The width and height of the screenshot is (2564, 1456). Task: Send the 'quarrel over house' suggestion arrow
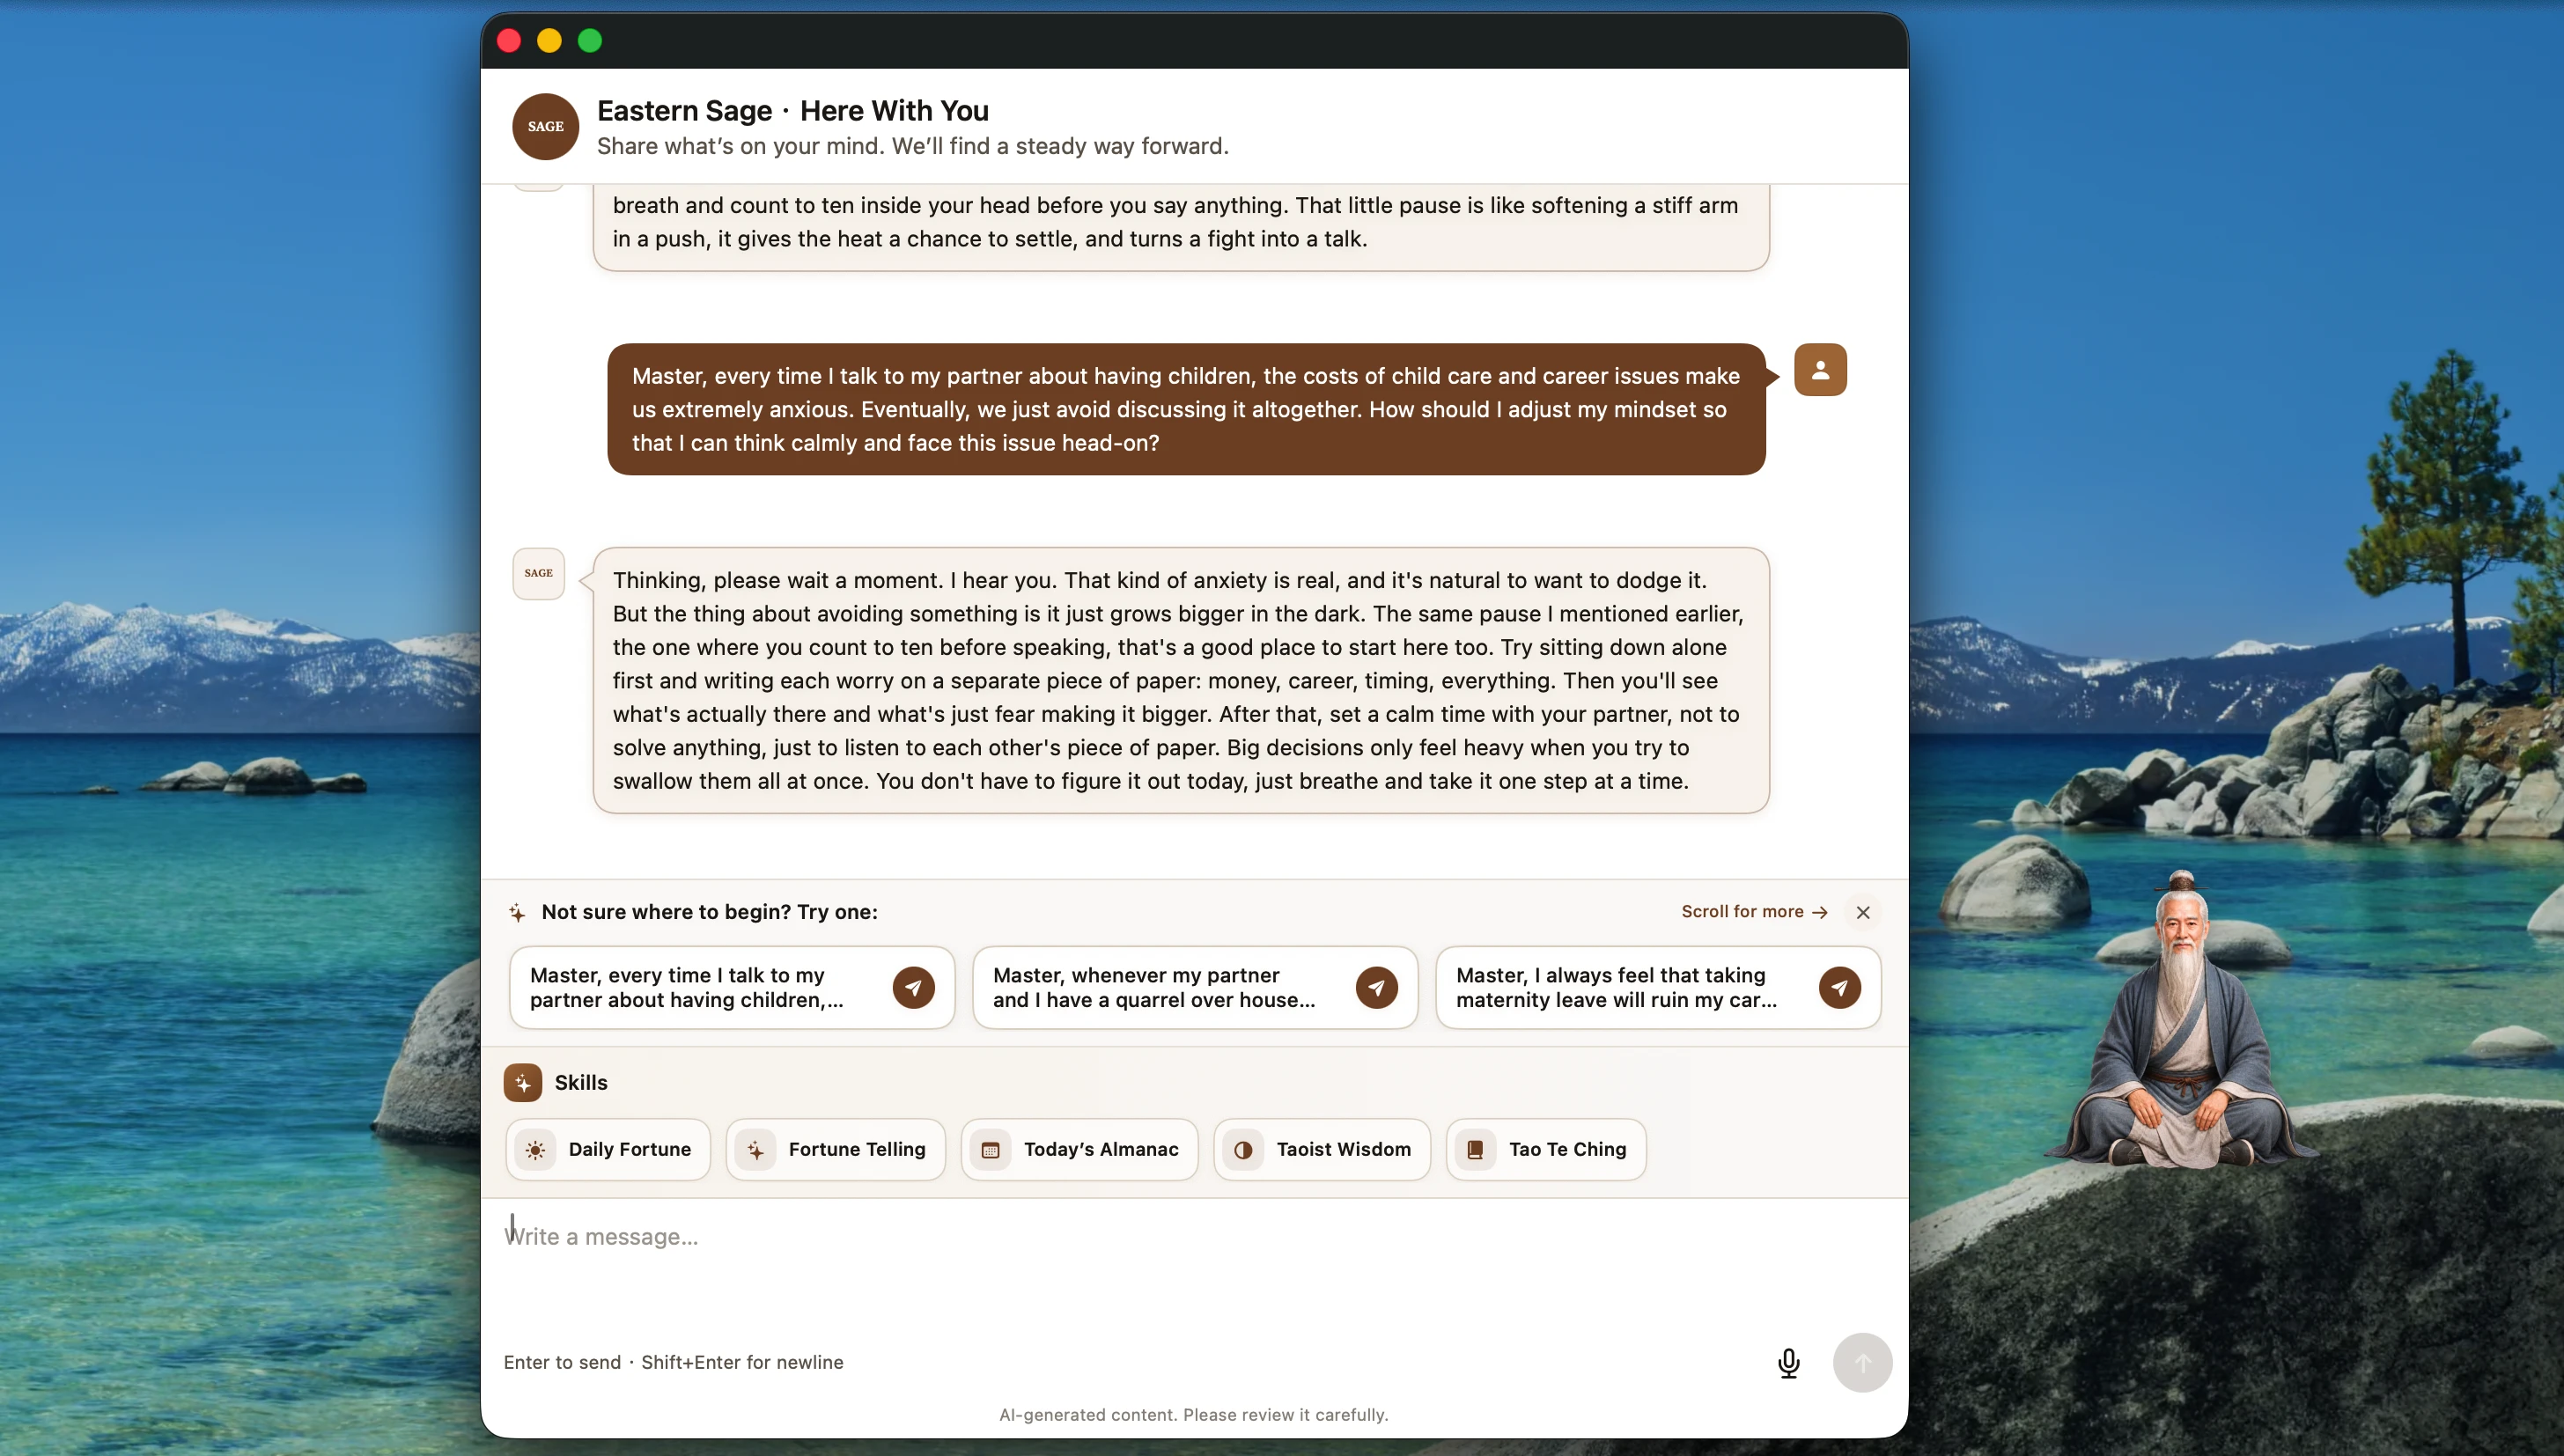1376,987
